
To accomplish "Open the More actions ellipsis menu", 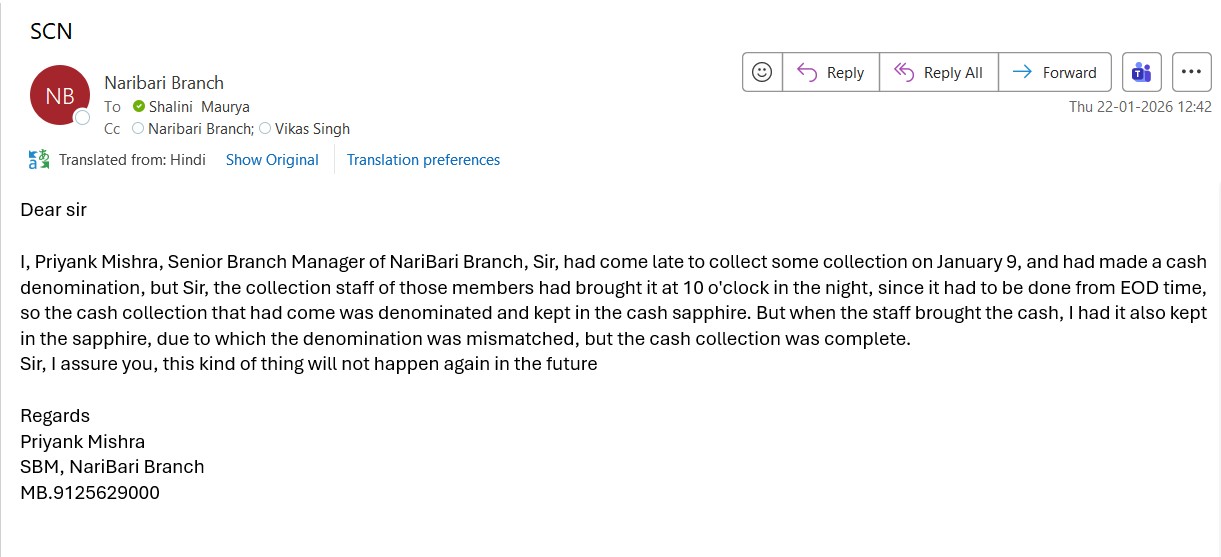I will [1191, 72].
